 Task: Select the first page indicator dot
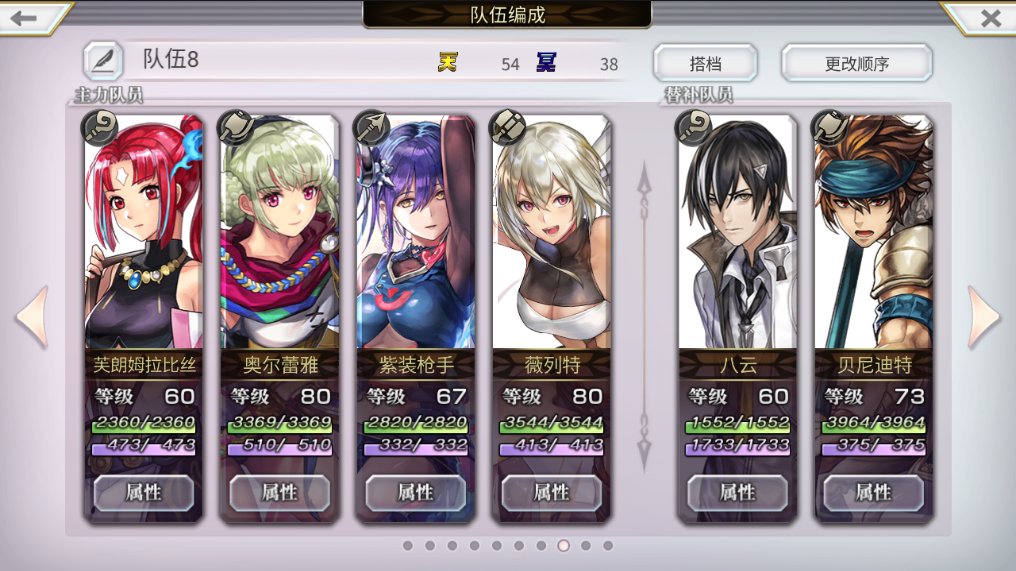pyautogui.click(x=408, y=546)
